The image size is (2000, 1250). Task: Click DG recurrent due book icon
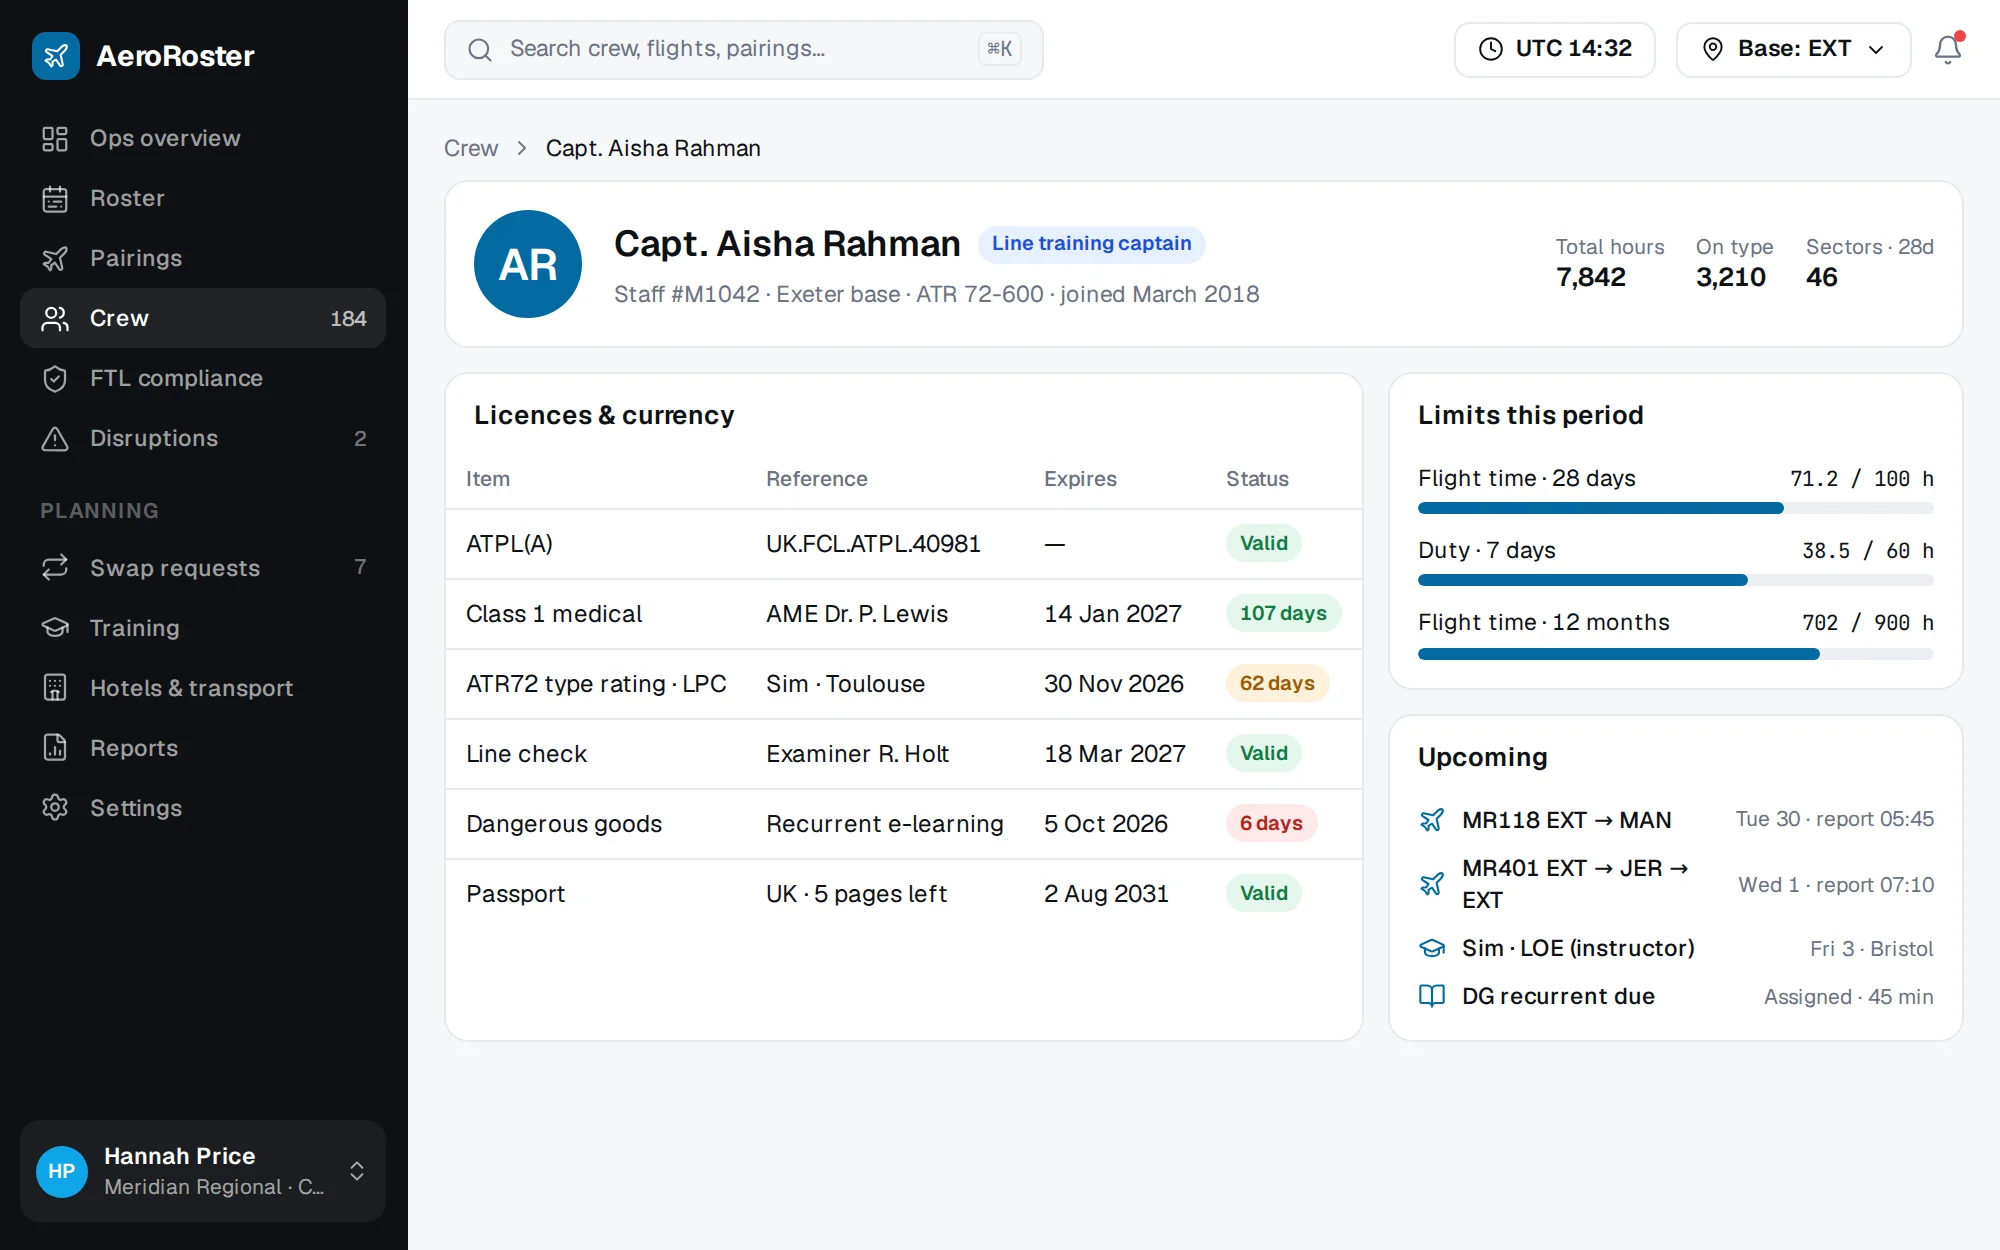(x=1432, y=996)
